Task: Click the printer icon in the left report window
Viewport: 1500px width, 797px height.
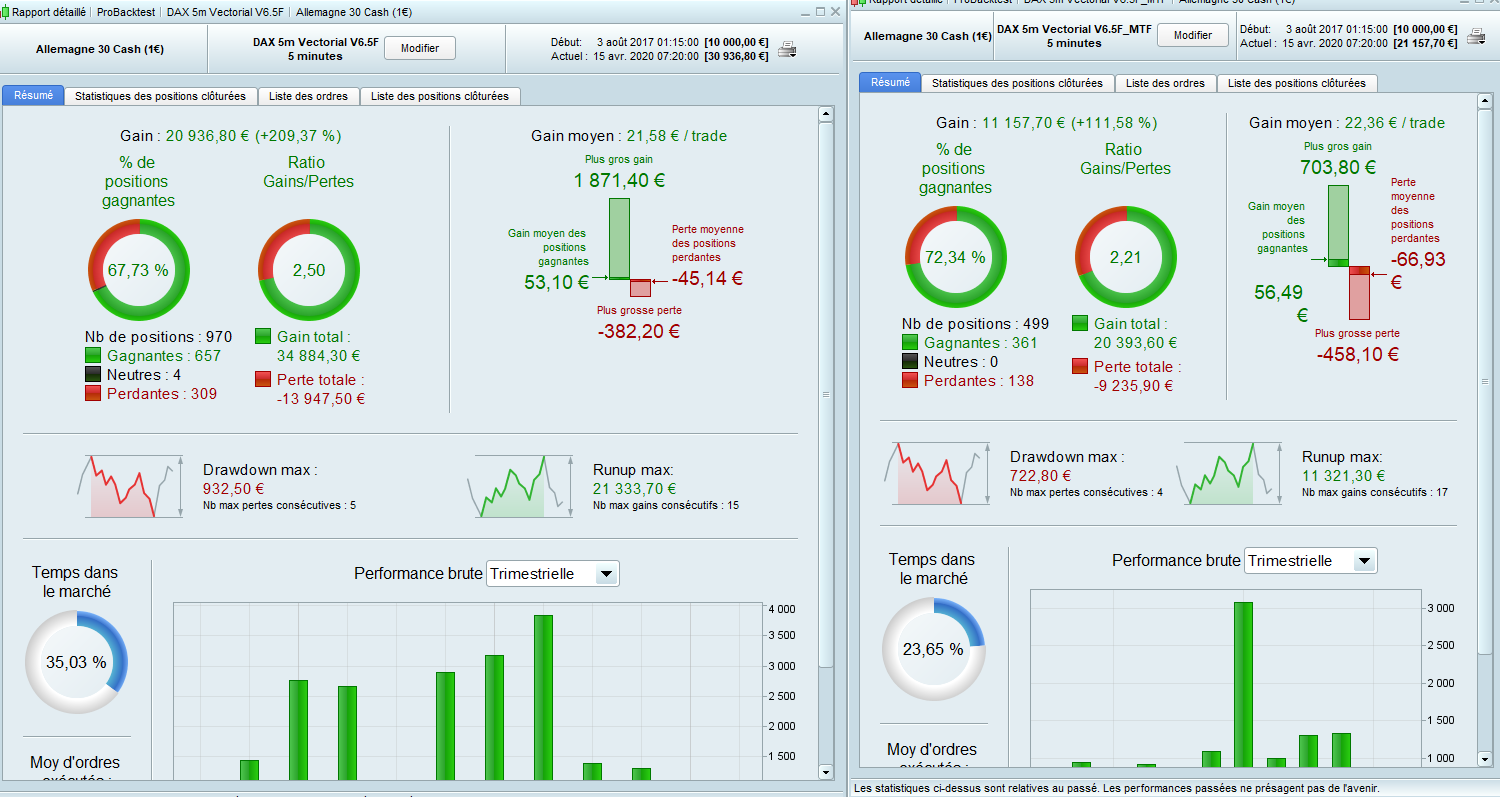Action: pyautogui.click(x=788, y=48)
